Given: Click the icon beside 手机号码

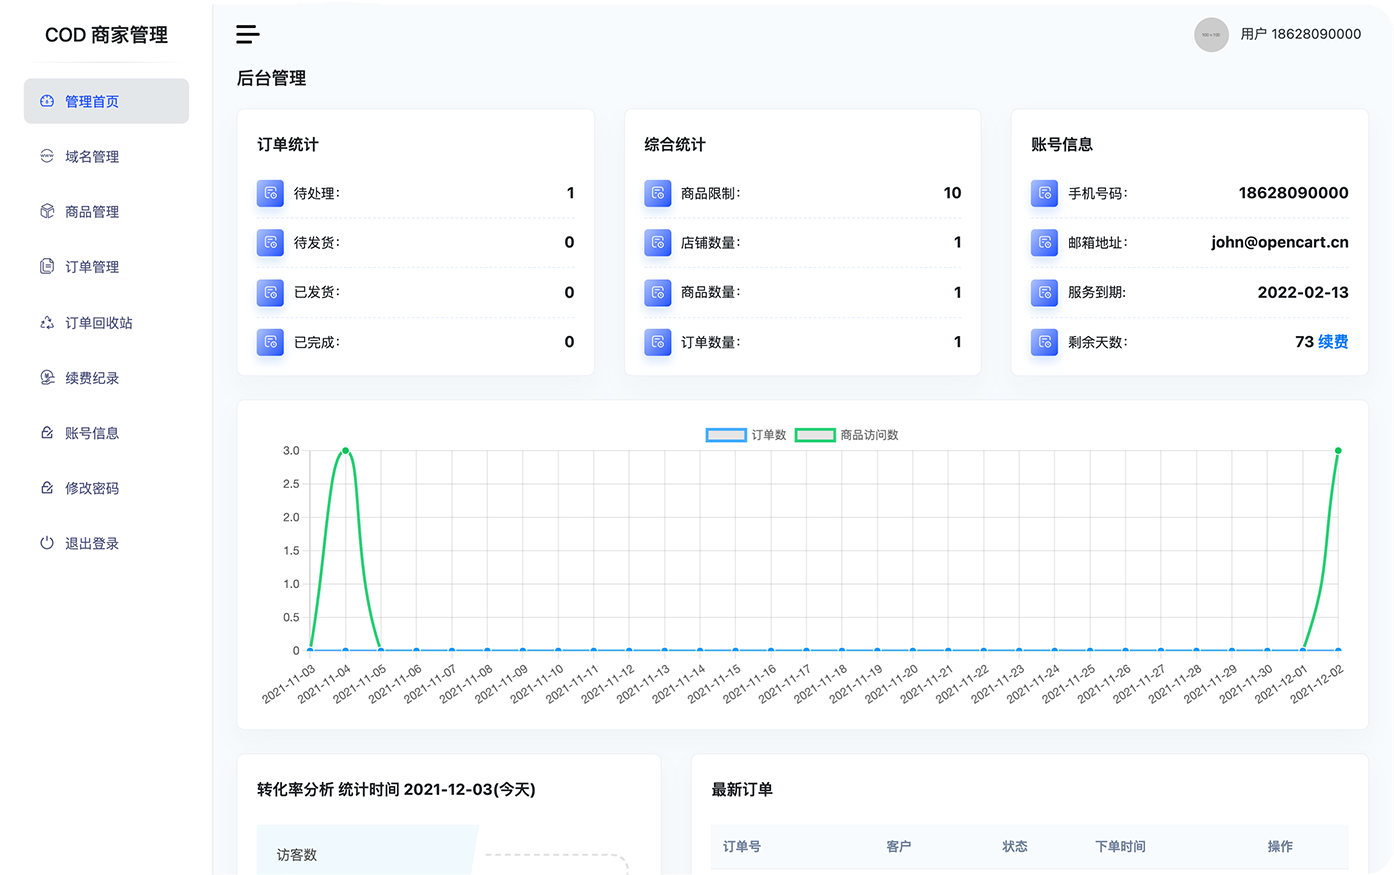Looking at the screenshot, I should point(1044,193).
